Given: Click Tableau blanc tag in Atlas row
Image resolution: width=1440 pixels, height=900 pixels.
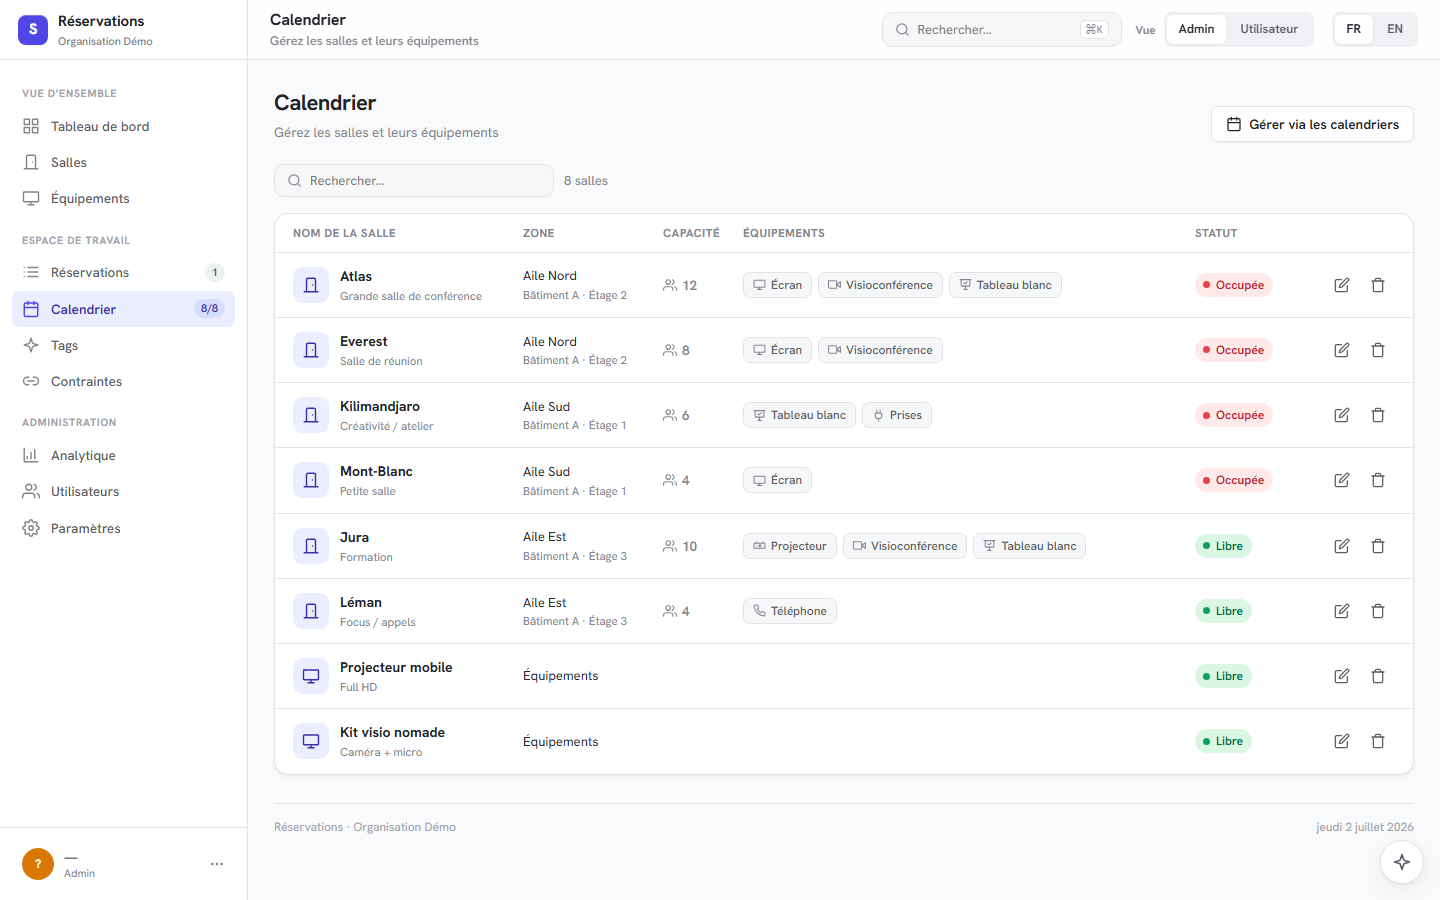Looking at the screenshot, I should pos(1005,285).
